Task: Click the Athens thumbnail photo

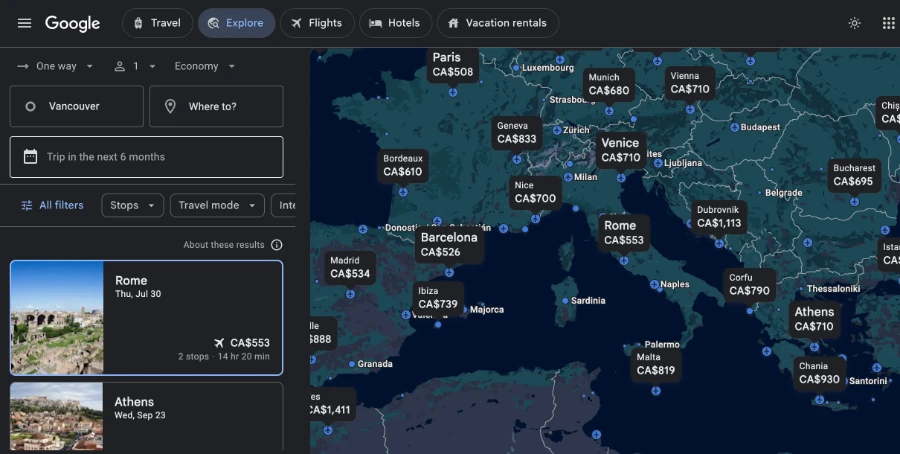Action: [57, 417]
